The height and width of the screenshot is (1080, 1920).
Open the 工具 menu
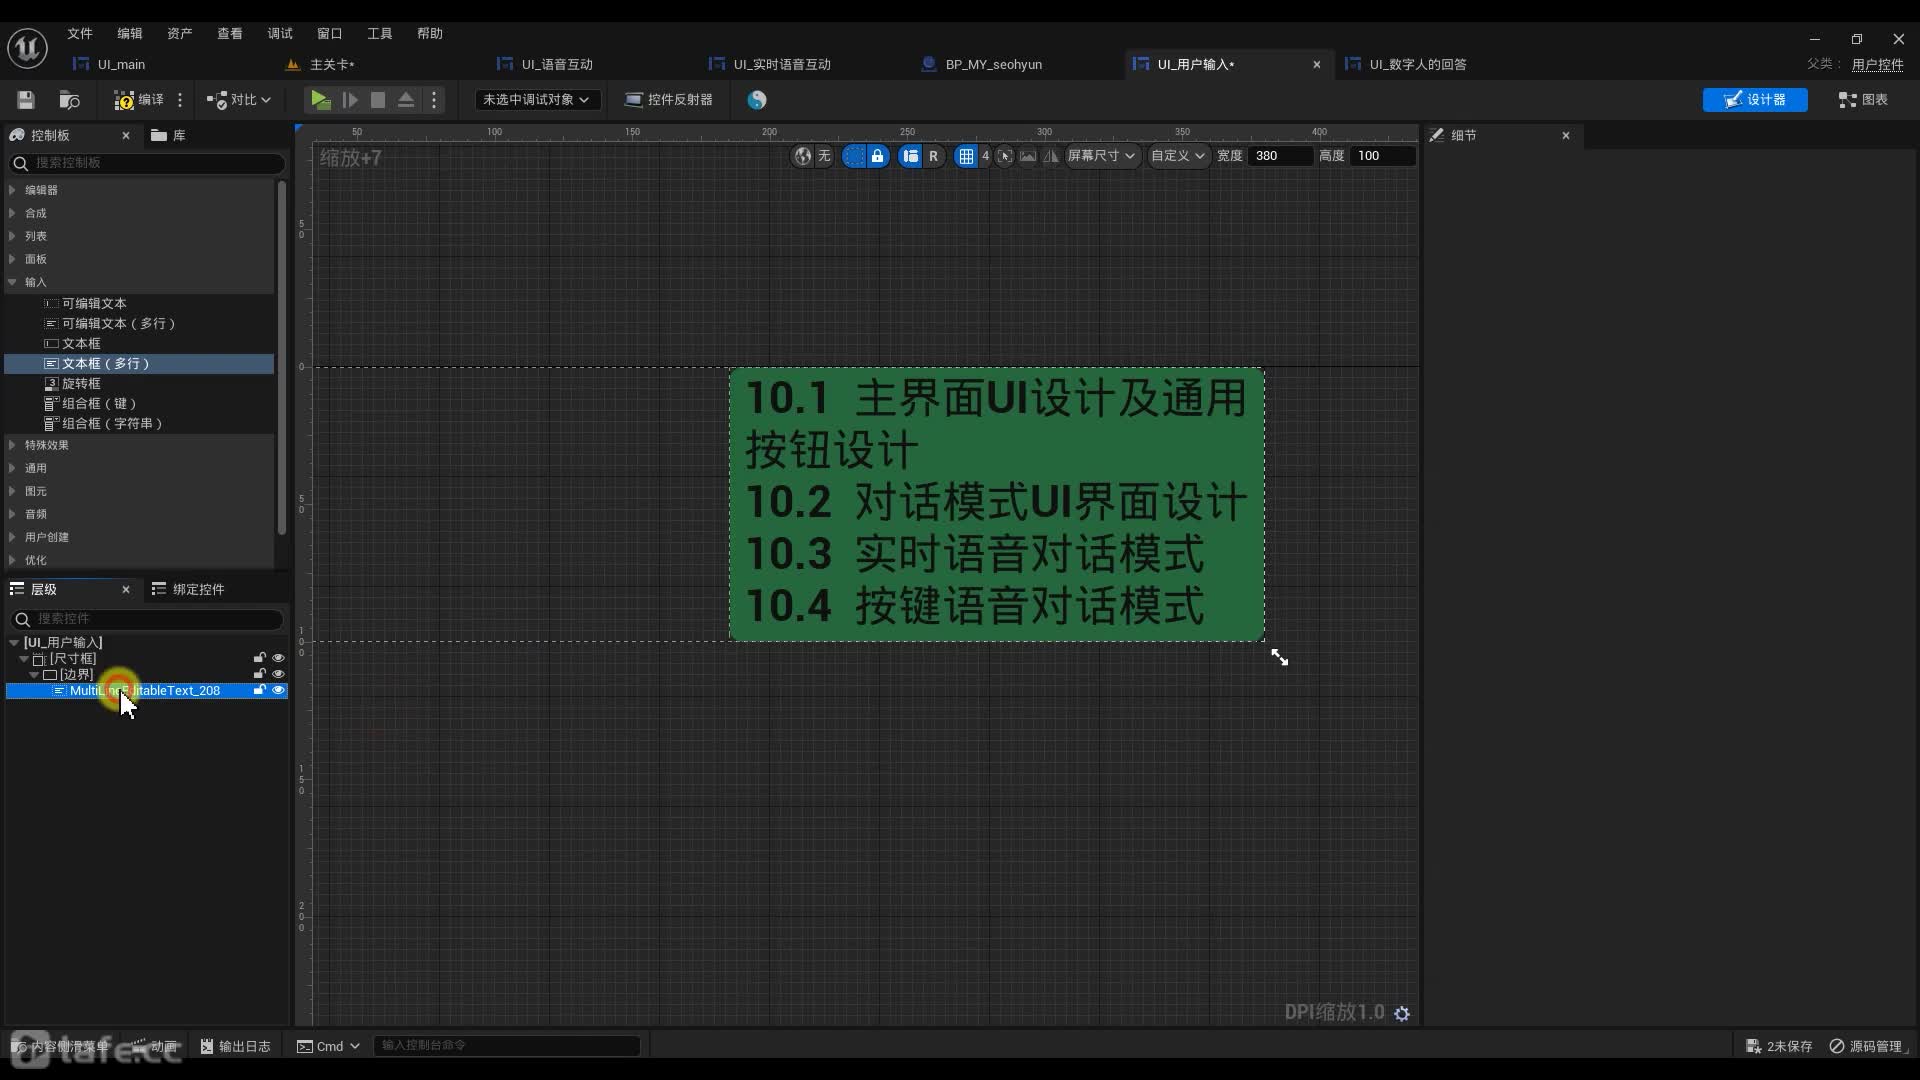pos(380,33)
